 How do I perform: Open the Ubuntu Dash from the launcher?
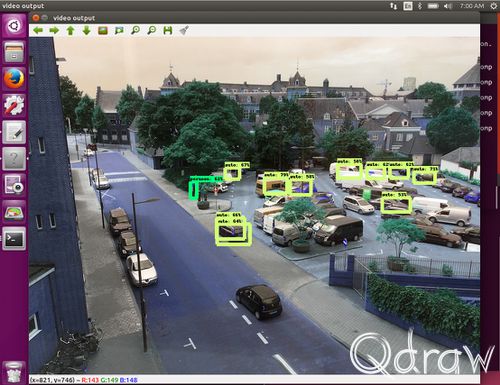point(14,26)
